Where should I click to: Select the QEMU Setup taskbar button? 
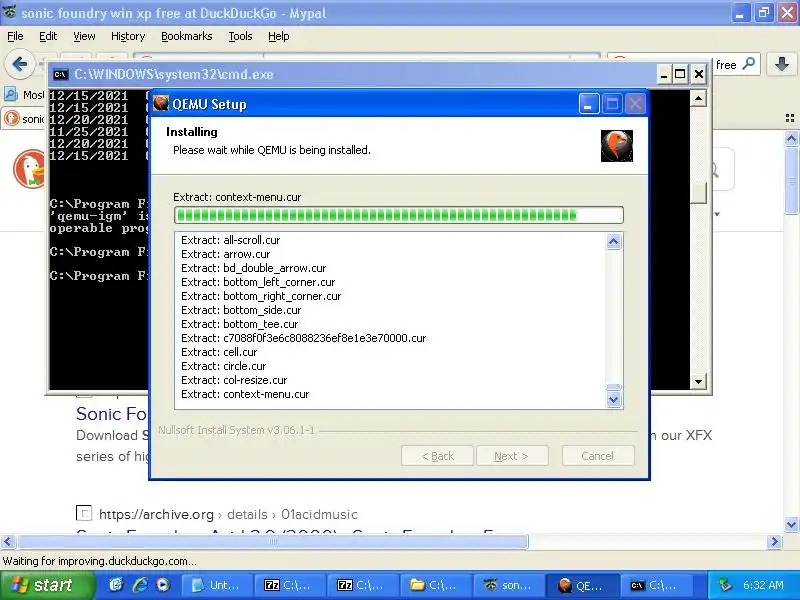pos(582,585)
